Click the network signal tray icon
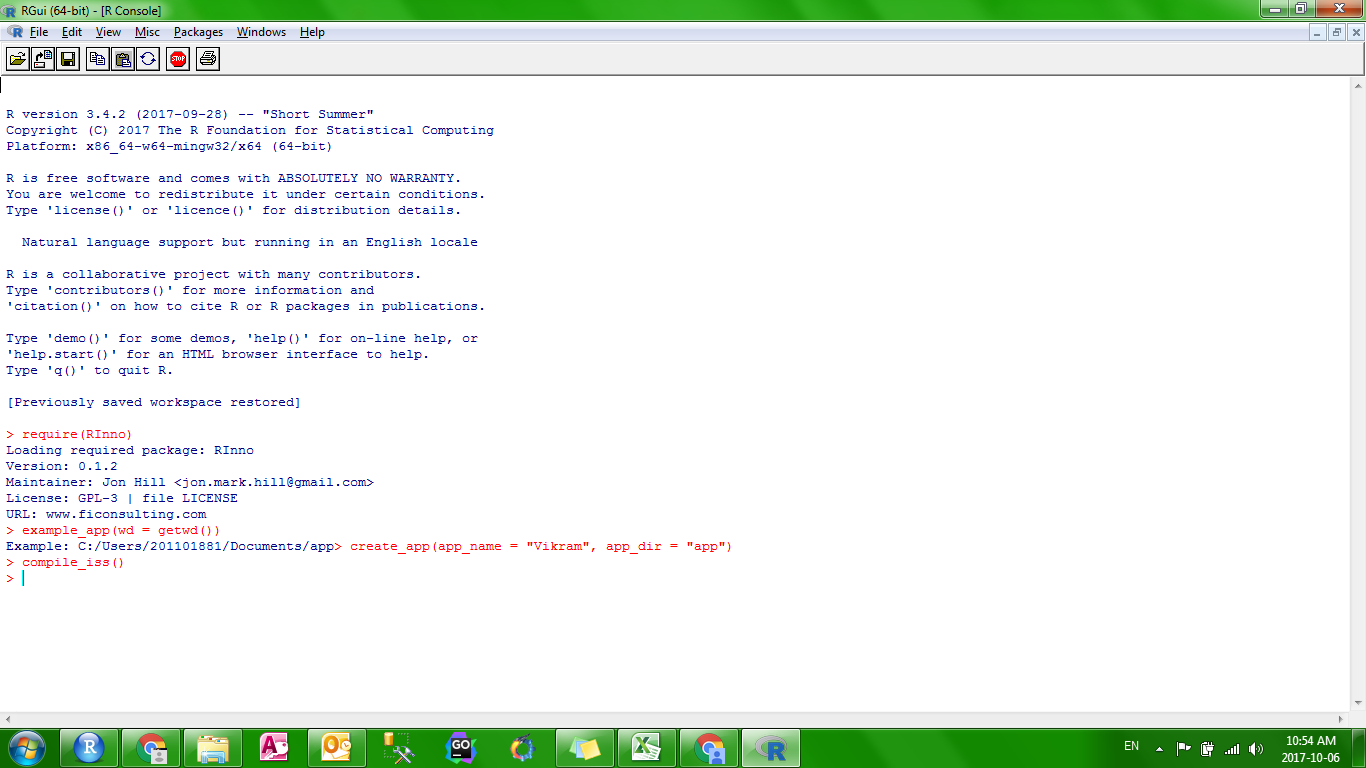Screen dimensions: 1366x768 (x=1232, y=748)
